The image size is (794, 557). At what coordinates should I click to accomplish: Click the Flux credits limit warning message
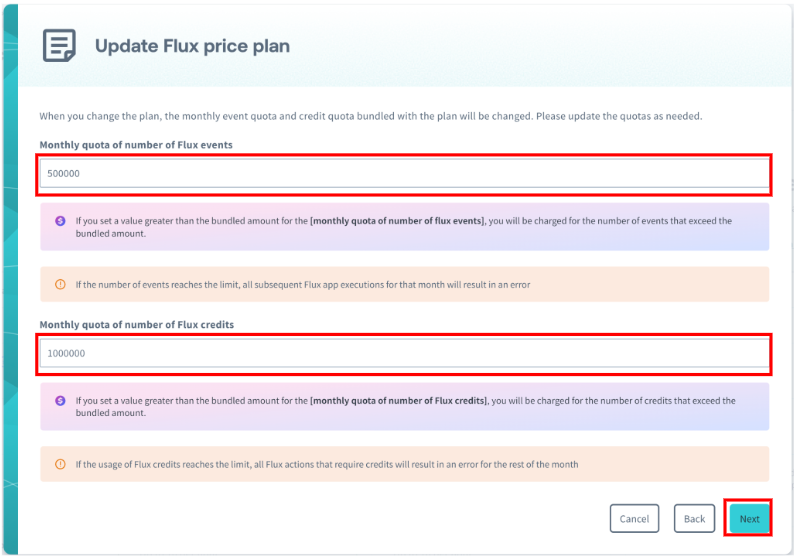(x=326, y=464)
